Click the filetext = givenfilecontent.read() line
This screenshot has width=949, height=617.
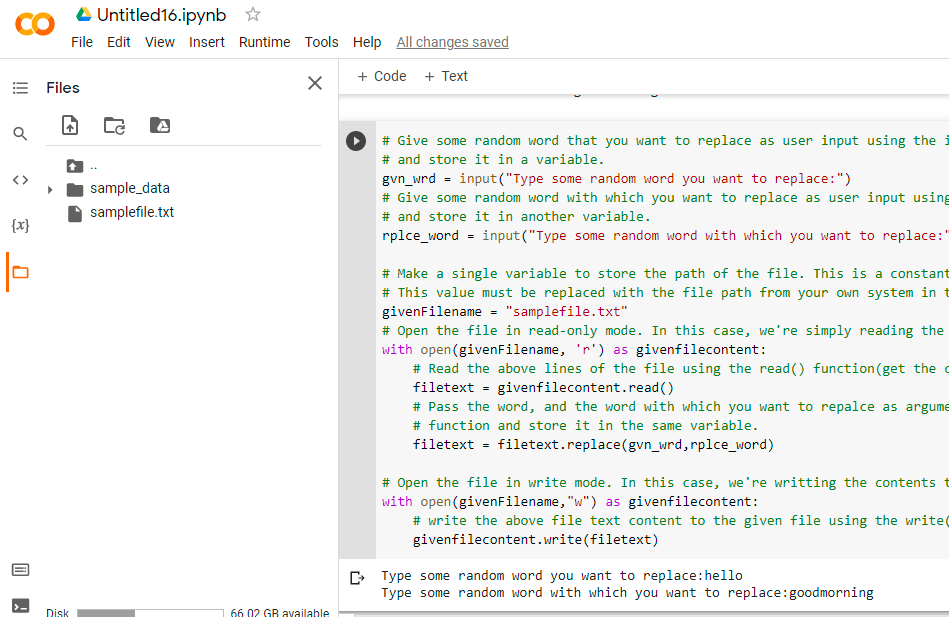pyautogui.click(x=543, y=388)
